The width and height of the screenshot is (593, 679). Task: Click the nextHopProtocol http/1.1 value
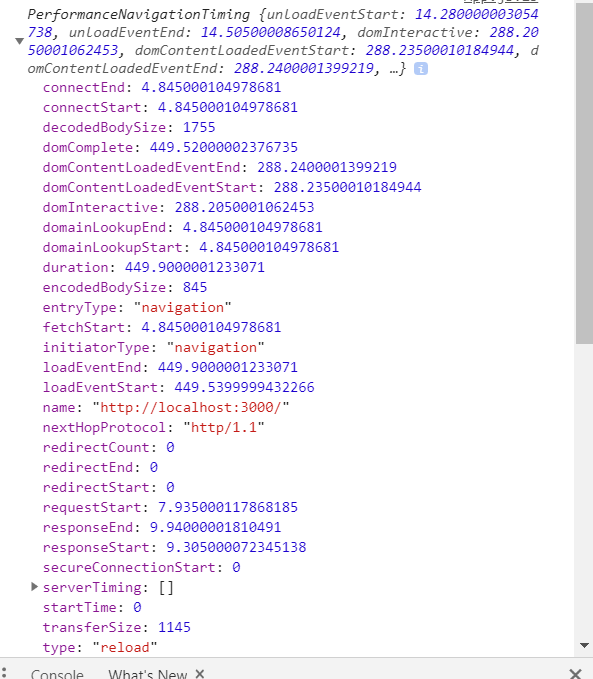coord(224,427)
